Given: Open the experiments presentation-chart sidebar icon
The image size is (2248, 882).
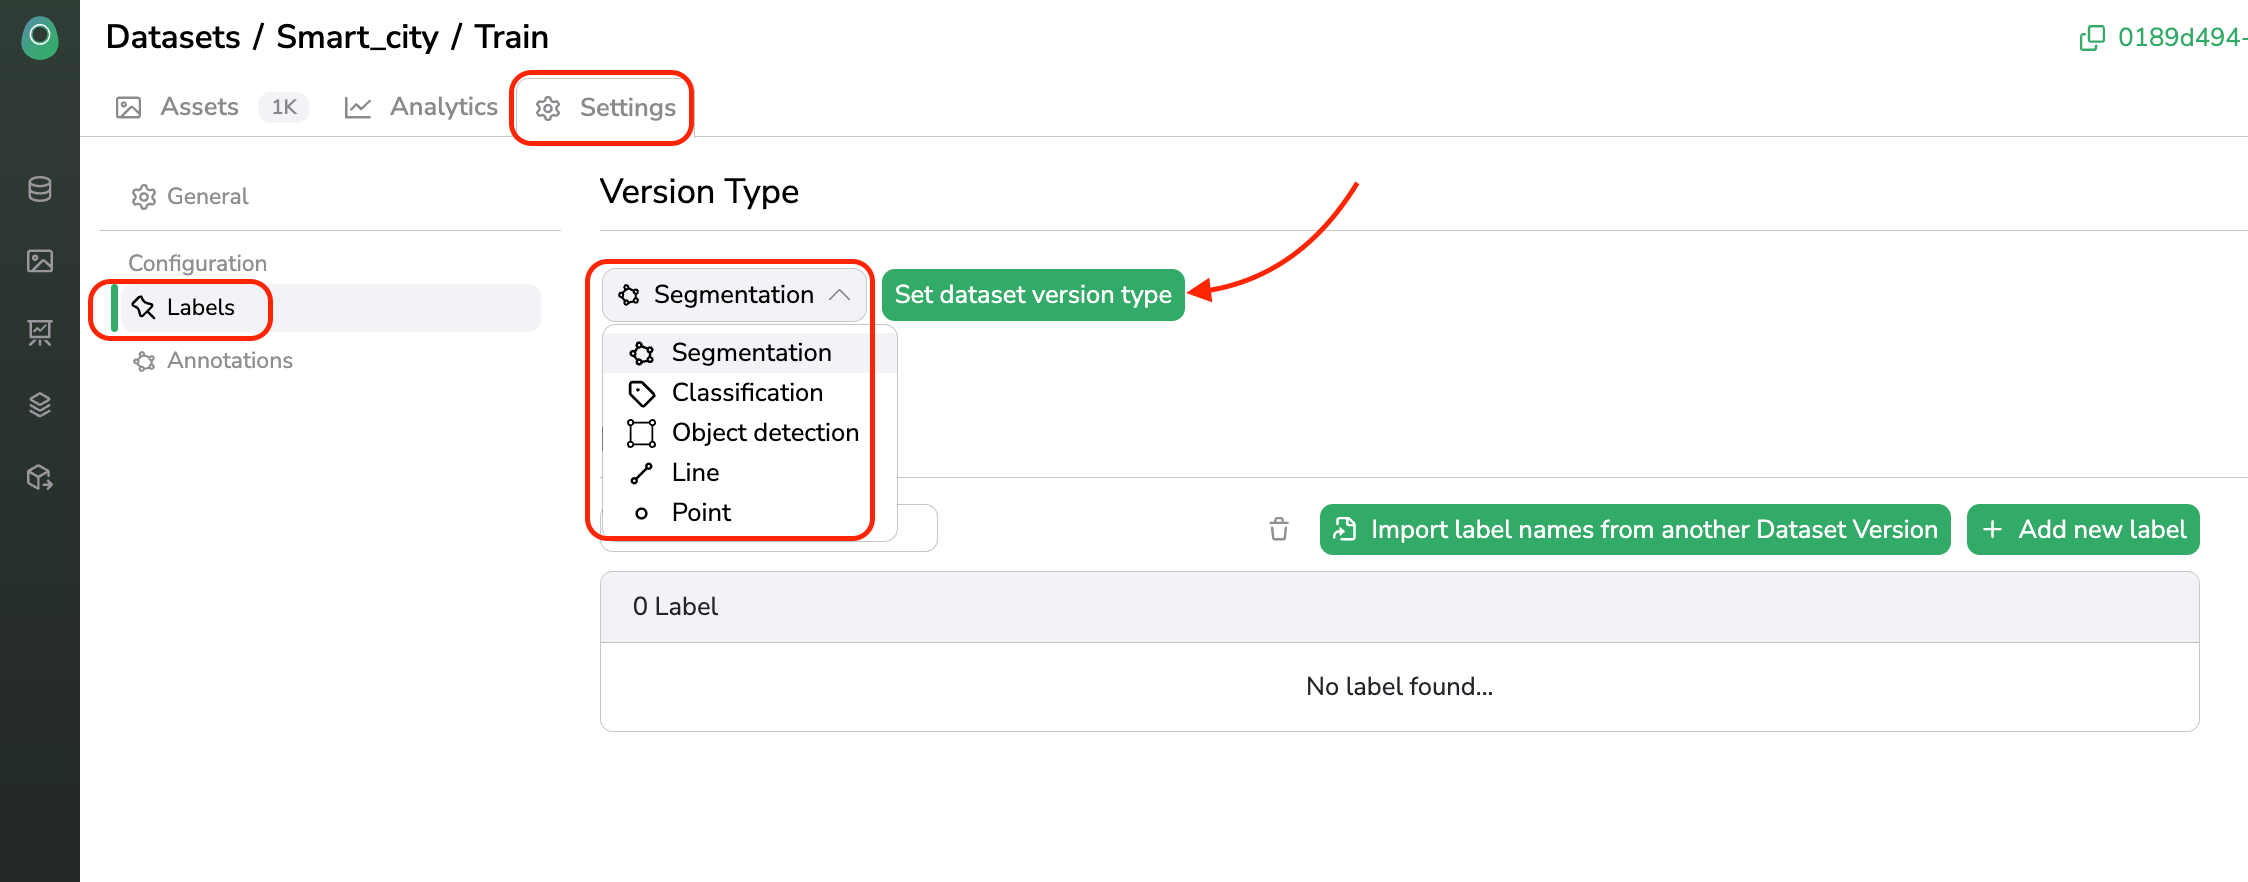Looking at the screenshot, I should [x=40, y=333].
